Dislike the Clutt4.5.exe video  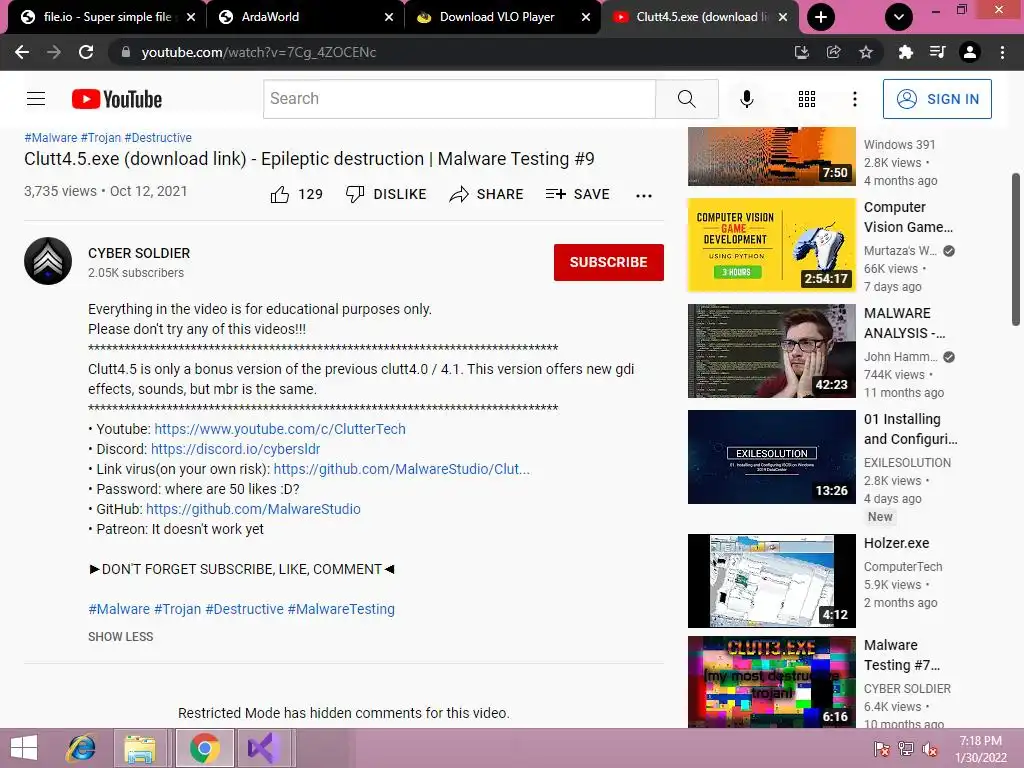[386, 194]
